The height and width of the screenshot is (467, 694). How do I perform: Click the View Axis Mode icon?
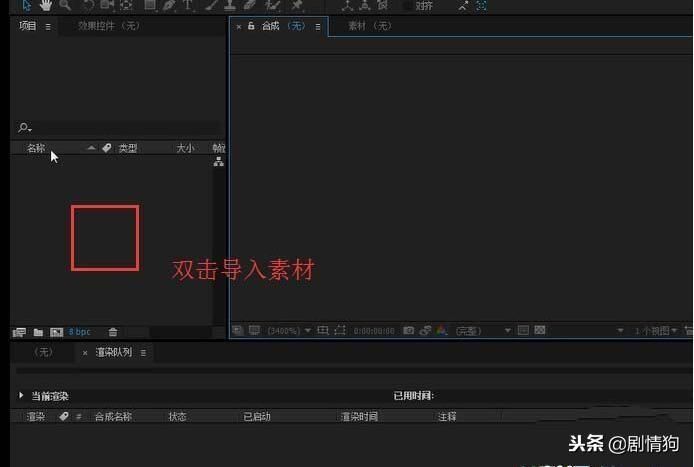[383, 5]
